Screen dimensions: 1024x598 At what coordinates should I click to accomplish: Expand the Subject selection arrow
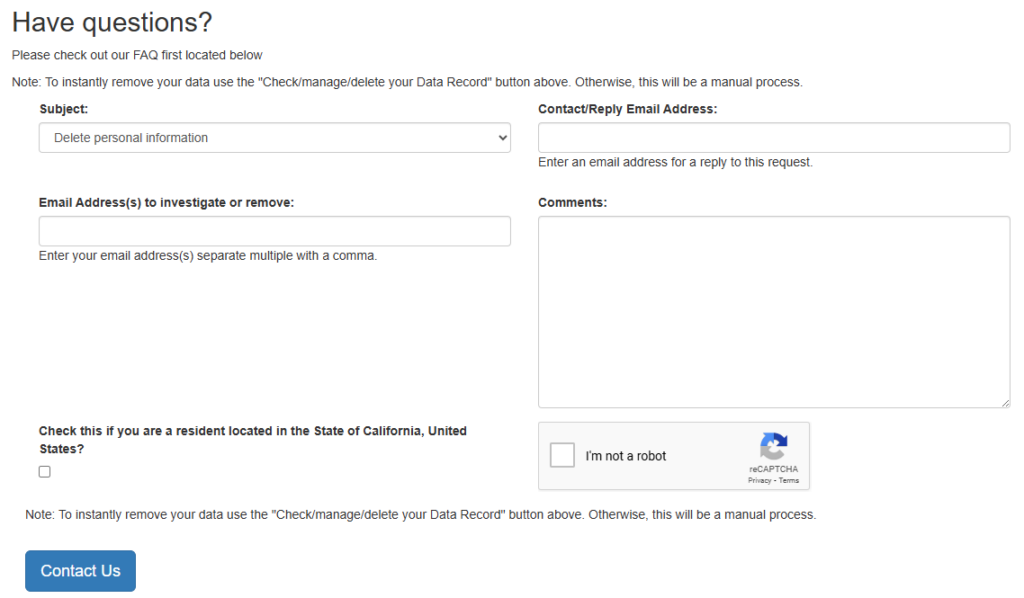click(x=503, y=137)
